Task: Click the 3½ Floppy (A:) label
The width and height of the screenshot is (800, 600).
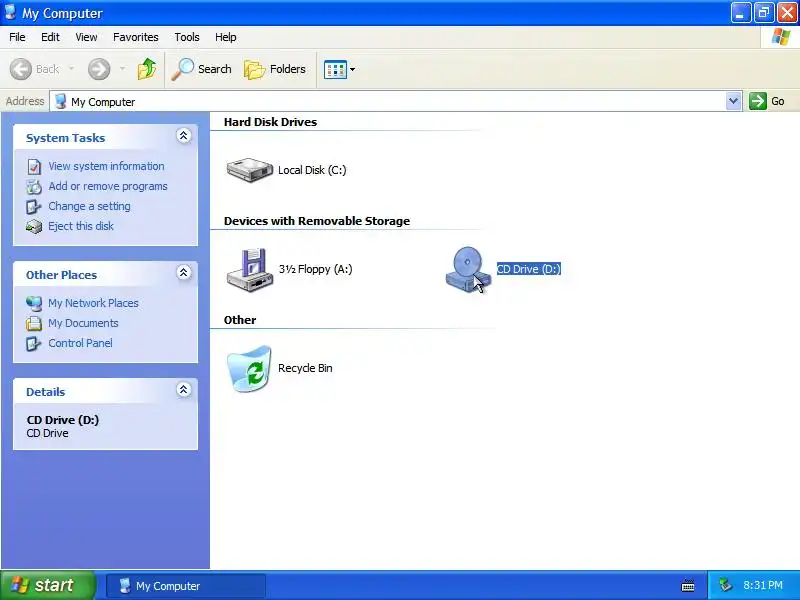Action: (x=315, y=269)
